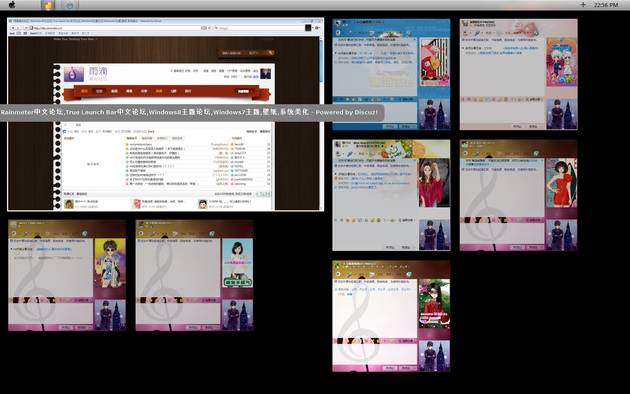Select chat window with sunglasses avatar

(x=67, y=276)
